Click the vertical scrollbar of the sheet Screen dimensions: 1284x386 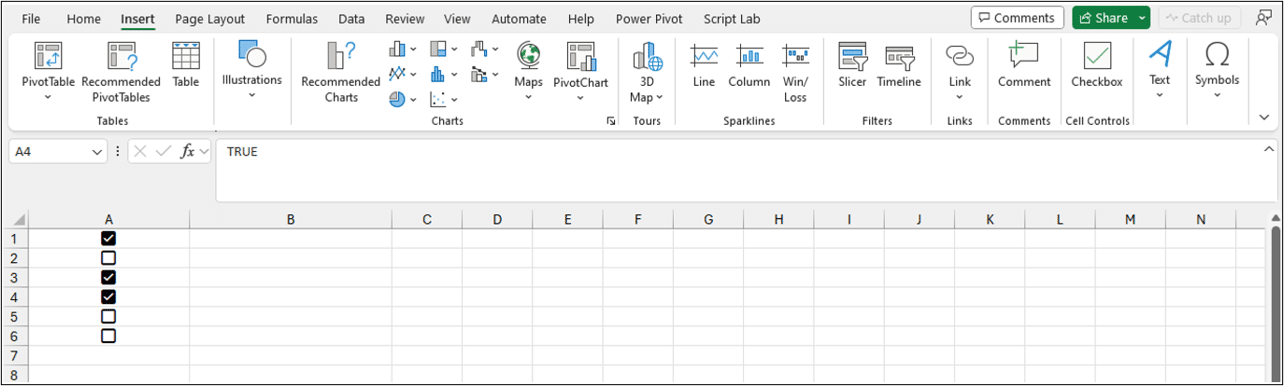click(x=1276, y=300)
